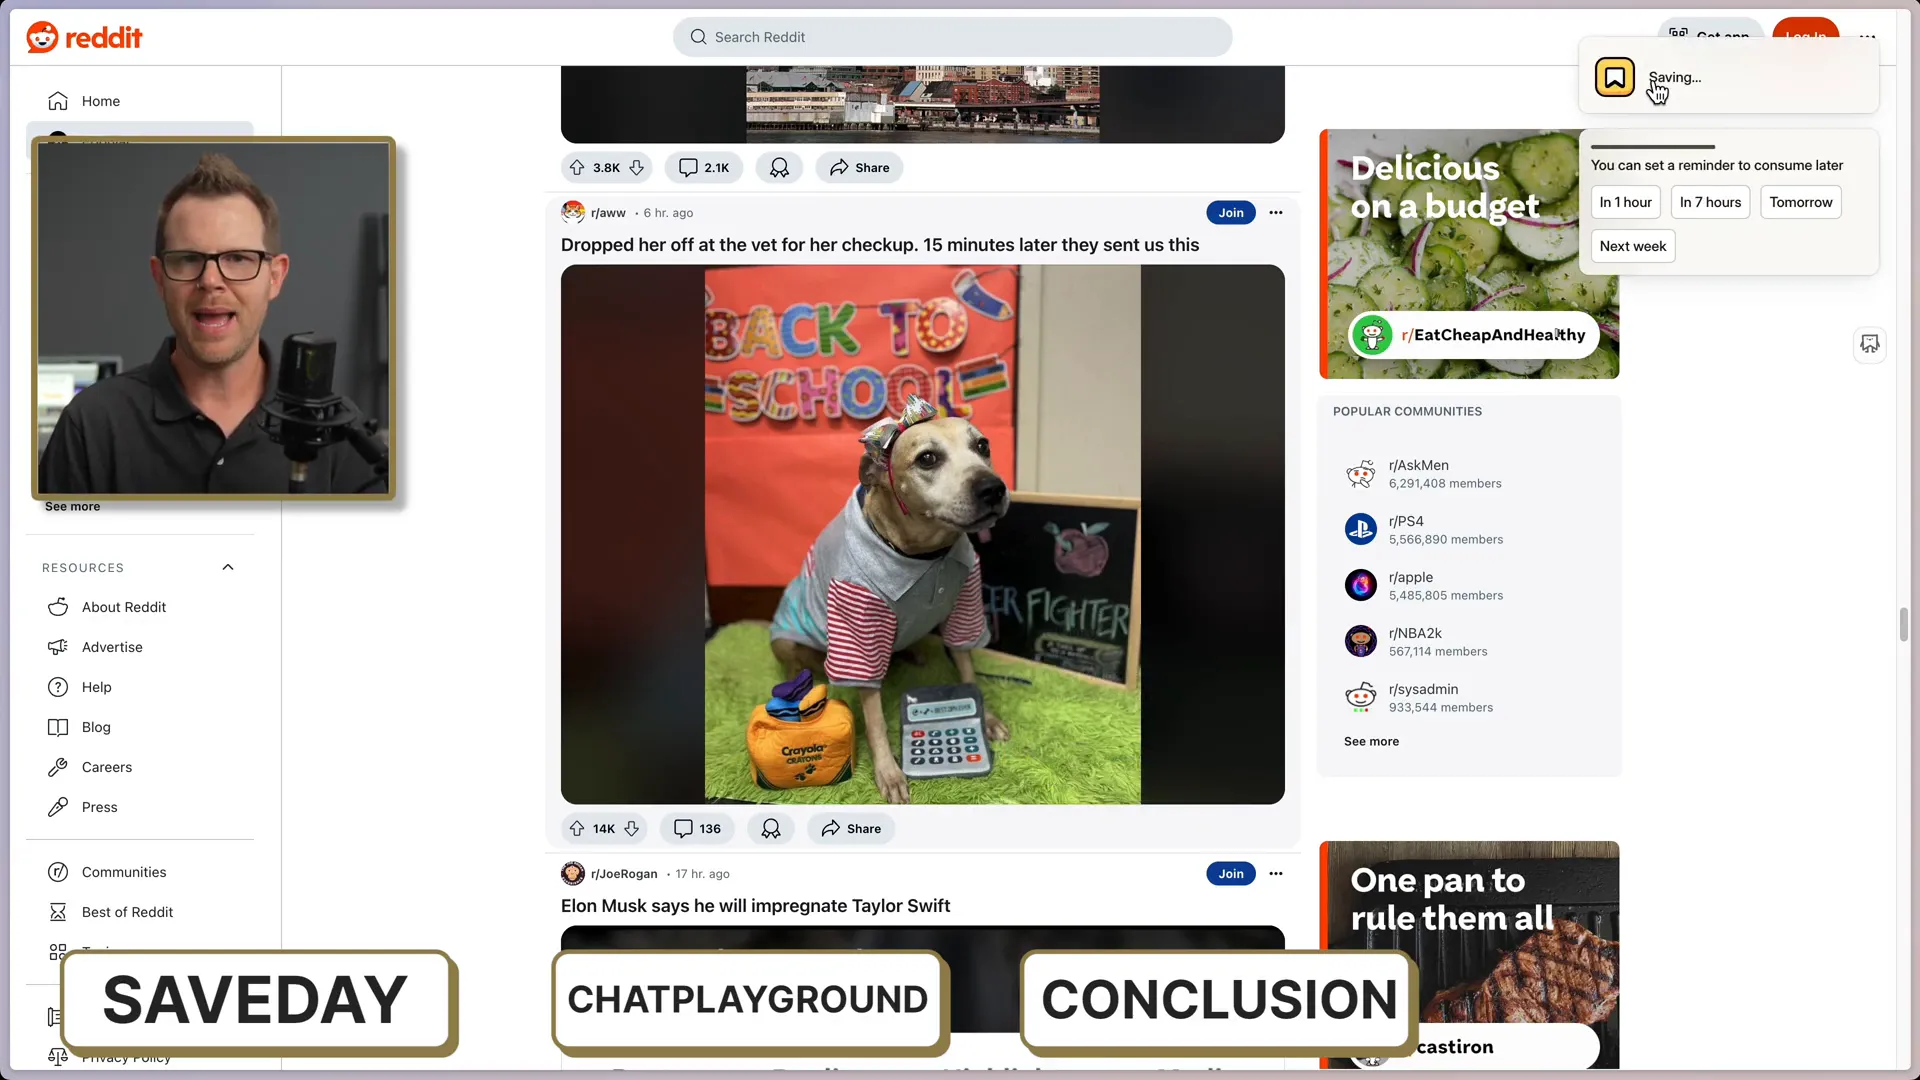Click the Help question mark icon
This screenshot has width=1920, height=1080.
coord(58,687)
